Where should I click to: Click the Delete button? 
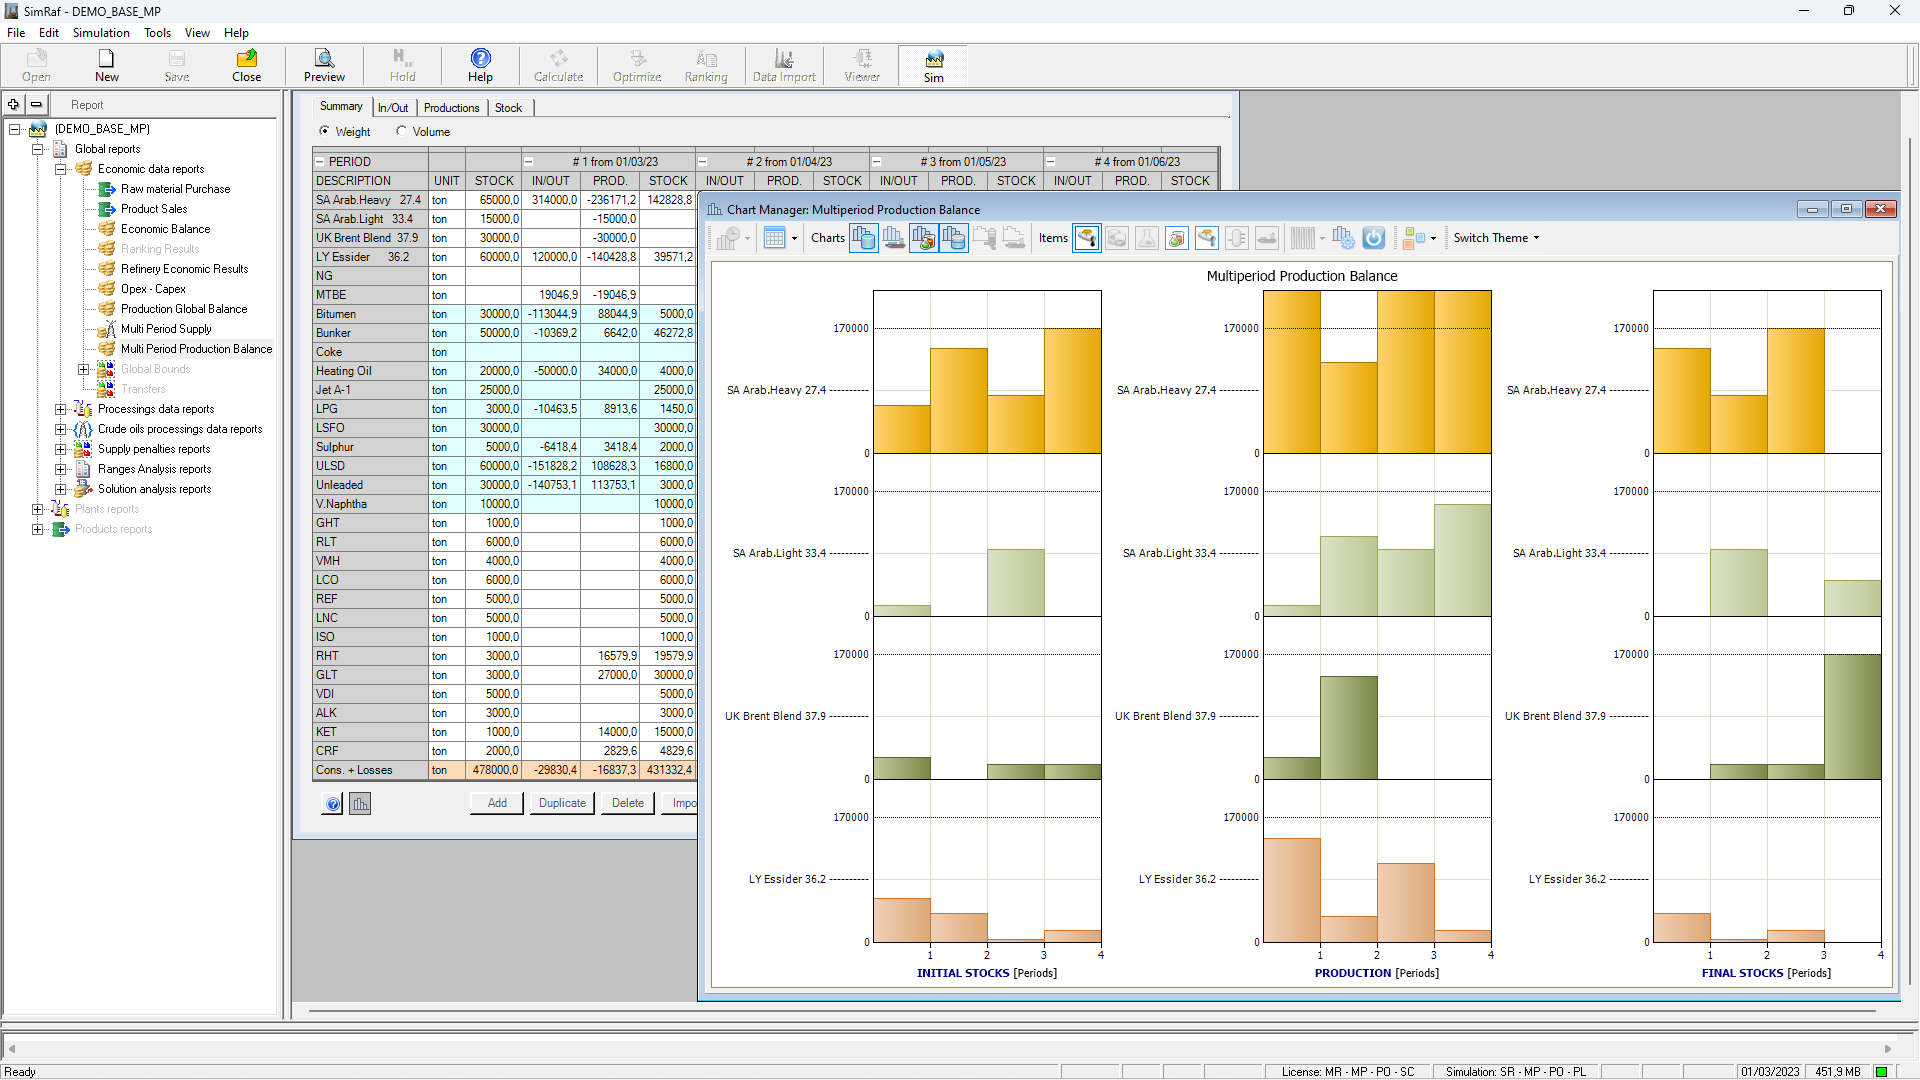(628, 803)
